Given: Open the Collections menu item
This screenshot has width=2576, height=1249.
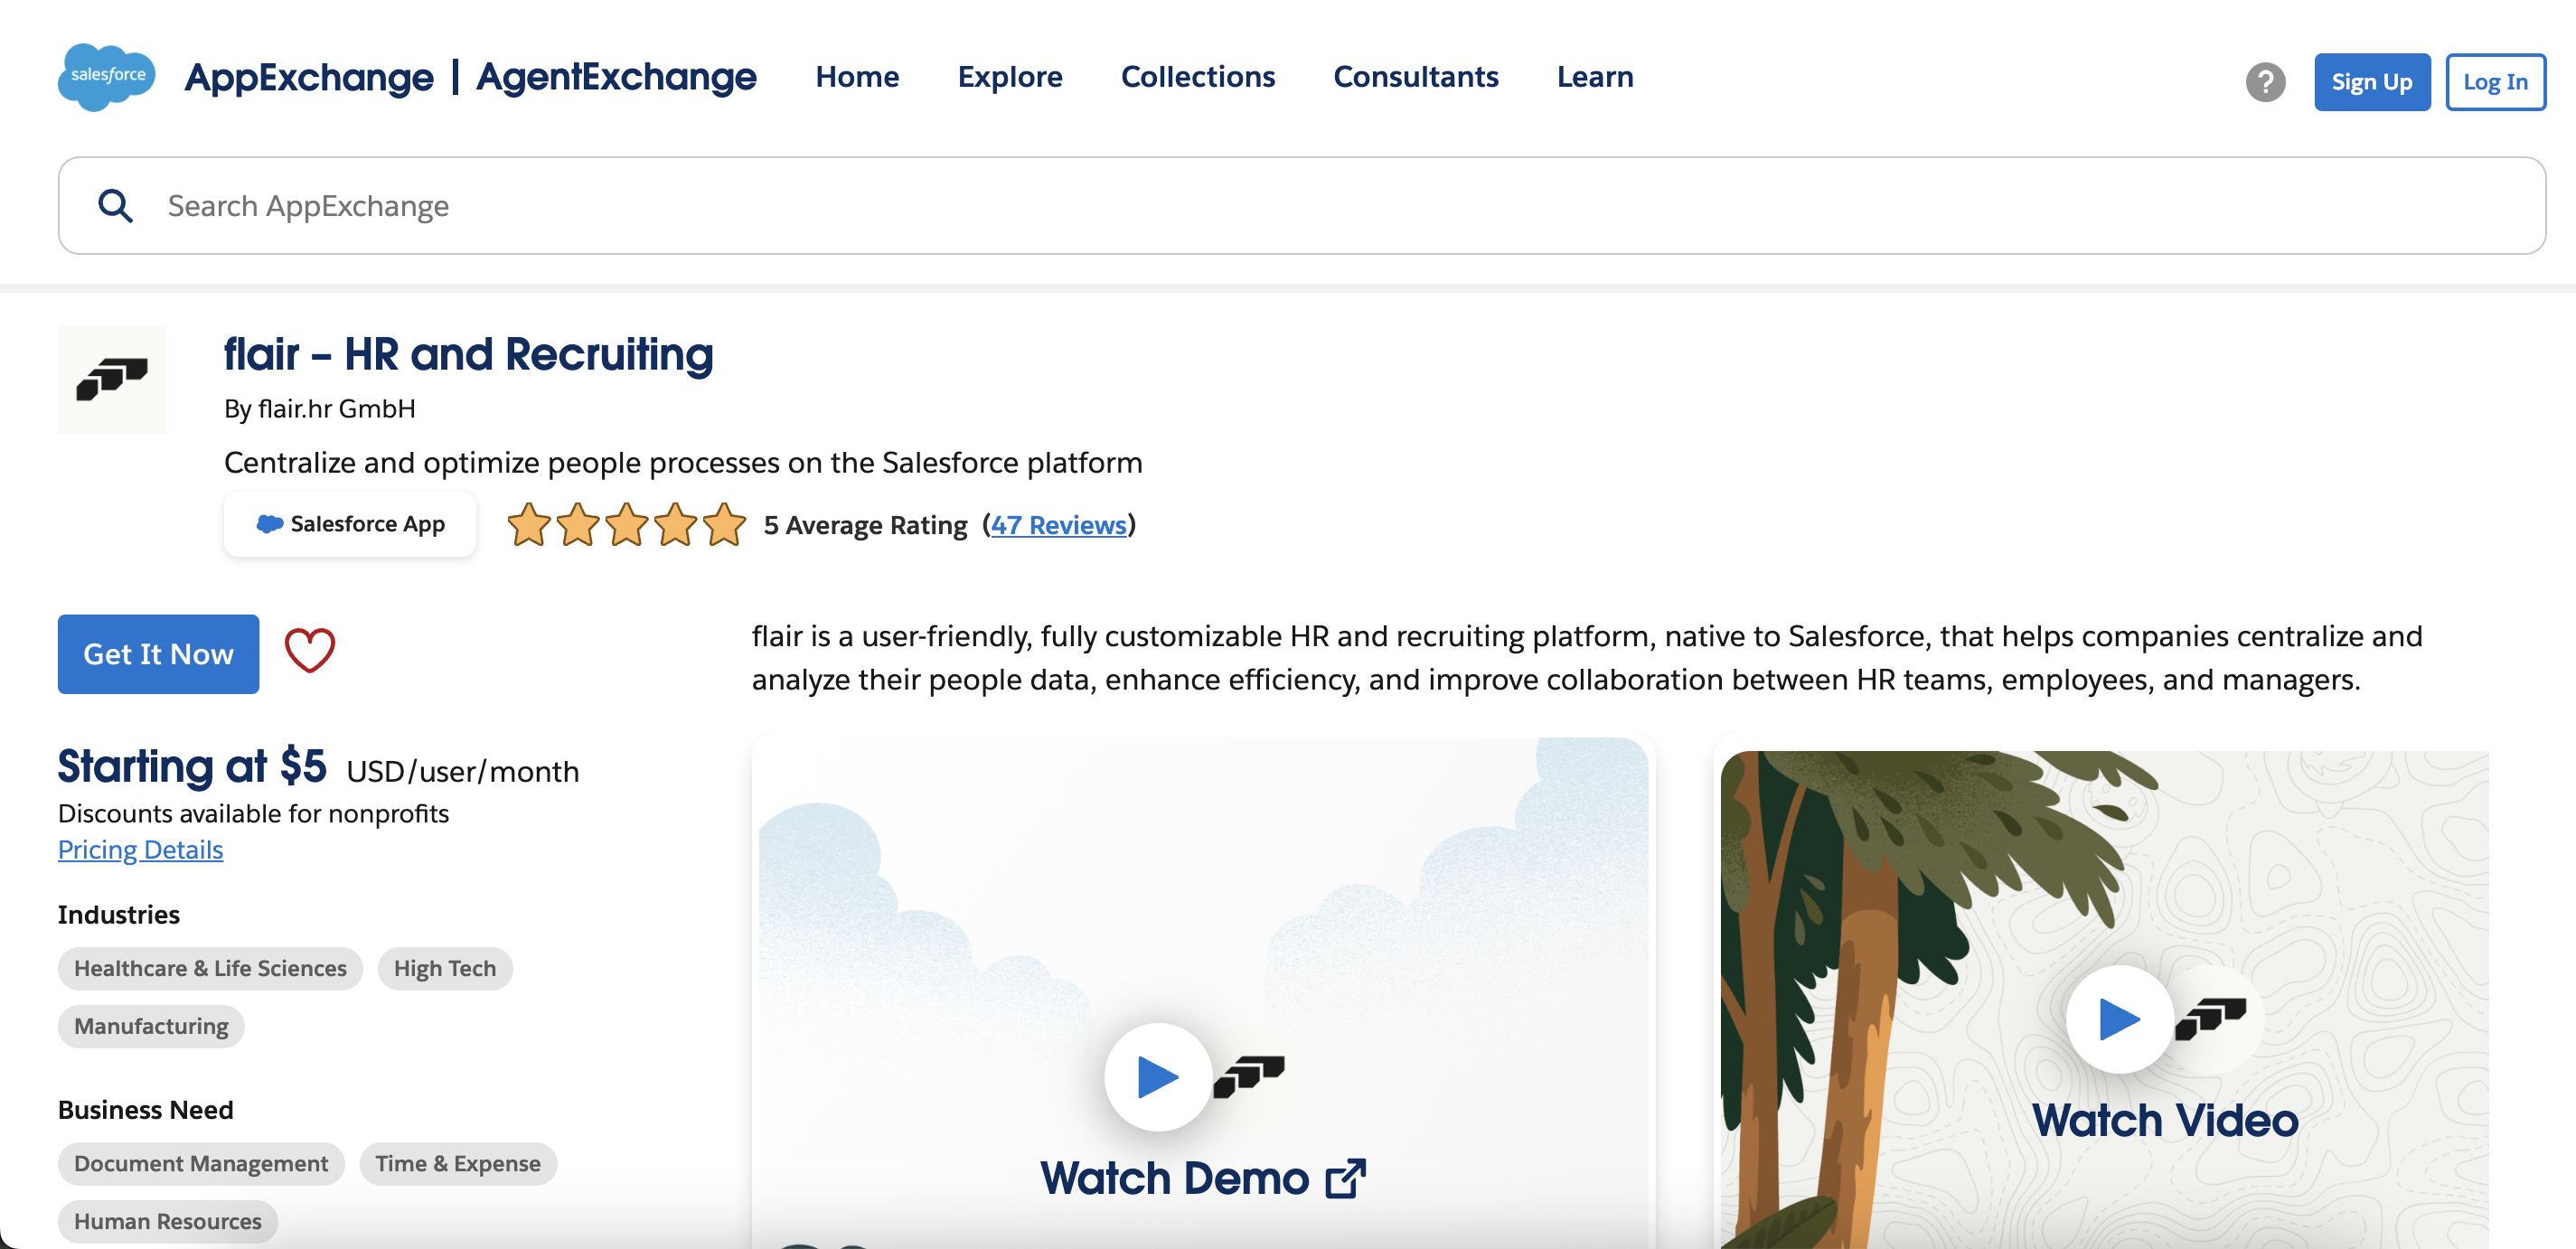Looking at the screenshot, I should click(x=1198, y=77).
